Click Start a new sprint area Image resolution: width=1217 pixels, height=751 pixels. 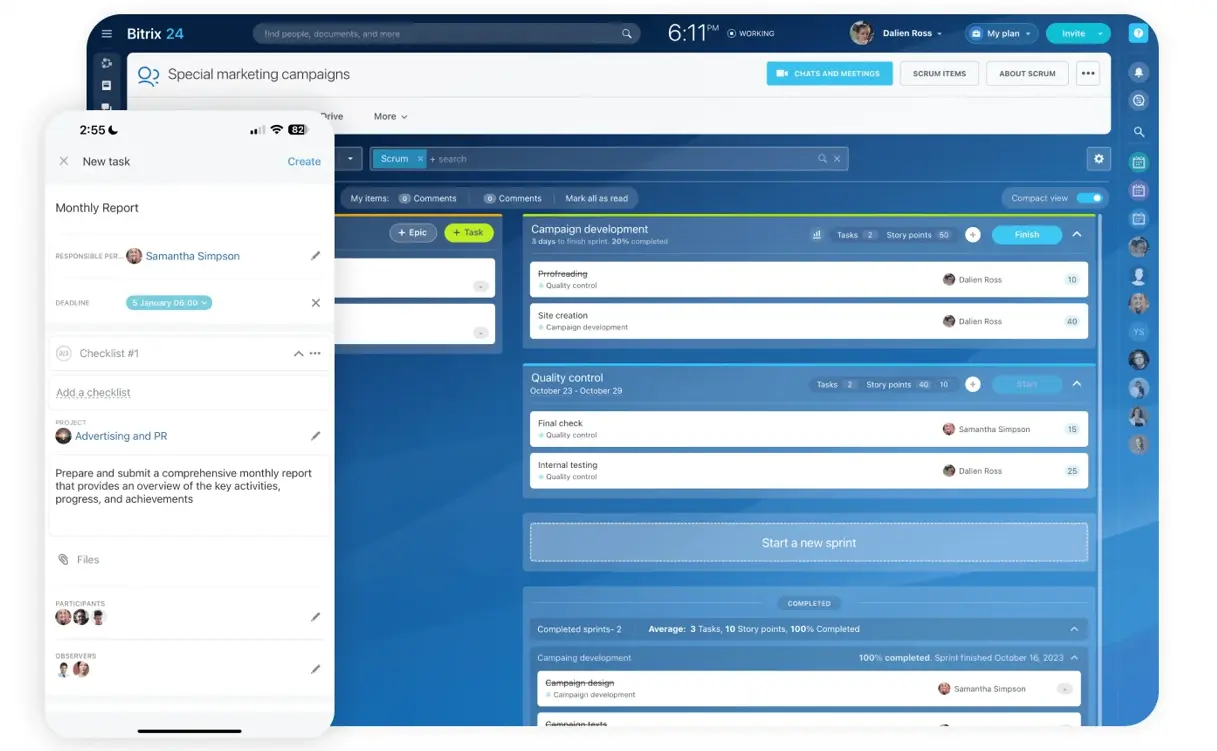808,543
